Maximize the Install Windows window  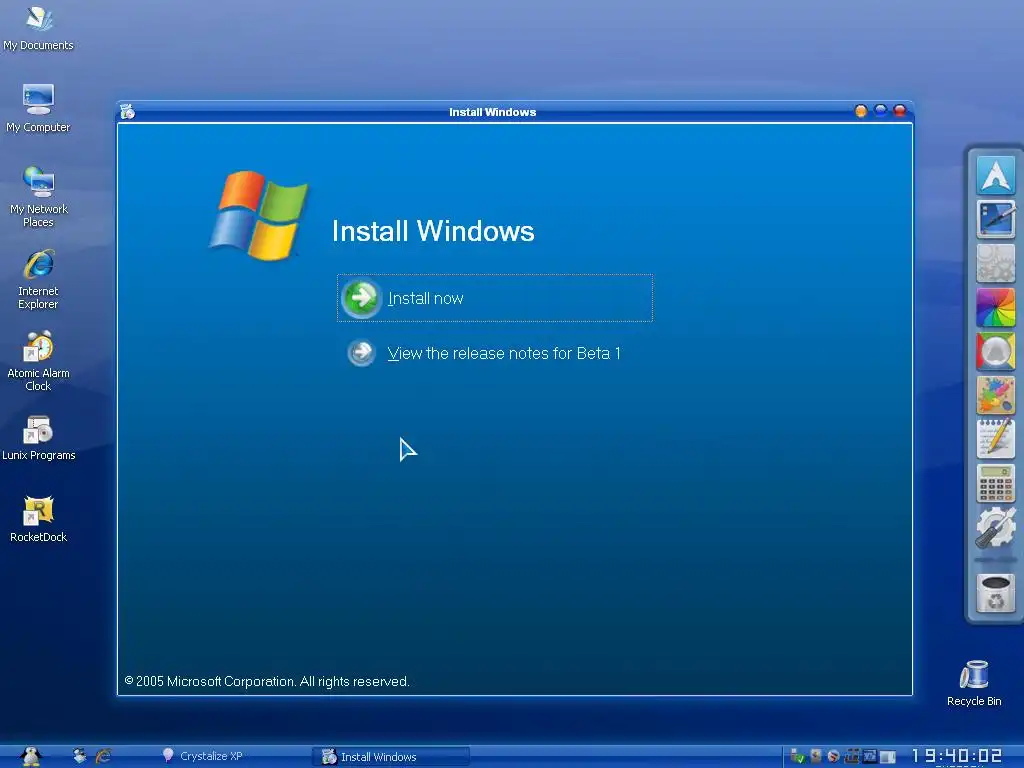click(x=880, y=111)
